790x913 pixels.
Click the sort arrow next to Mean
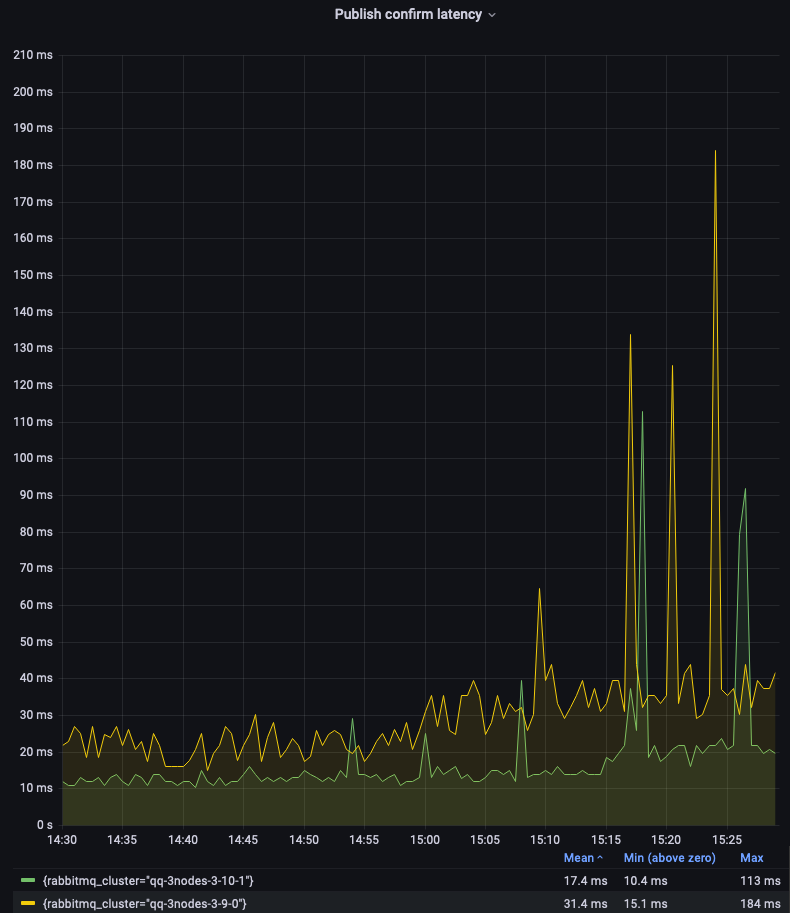point(600,858)
